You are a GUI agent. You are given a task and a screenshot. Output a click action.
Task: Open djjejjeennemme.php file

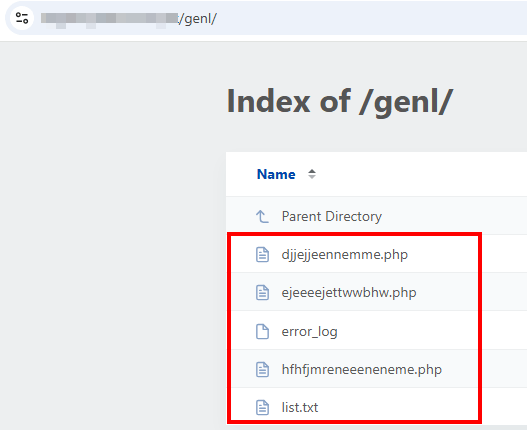click(x=345, y=255)
